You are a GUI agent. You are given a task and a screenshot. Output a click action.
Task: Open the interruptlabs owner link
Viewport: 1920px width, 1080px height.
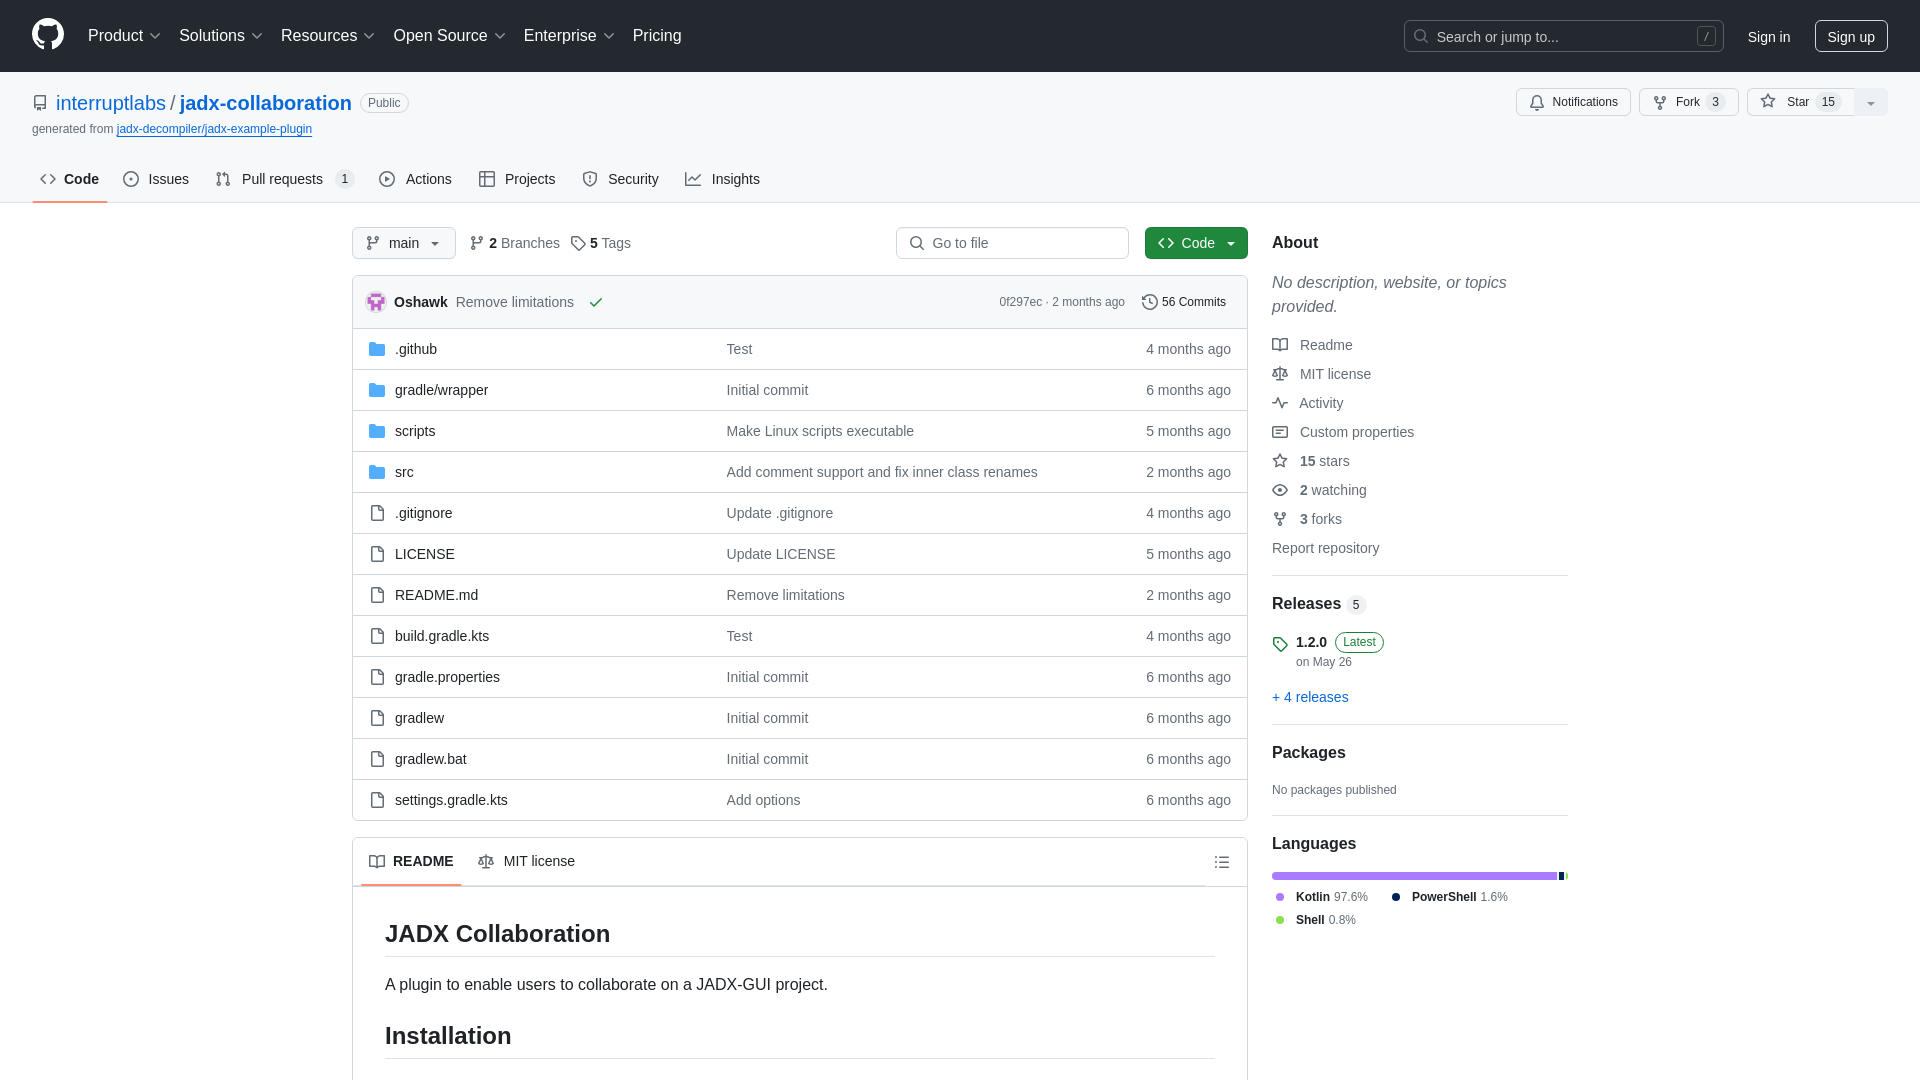pyautogui.click(x=111, y=103)
